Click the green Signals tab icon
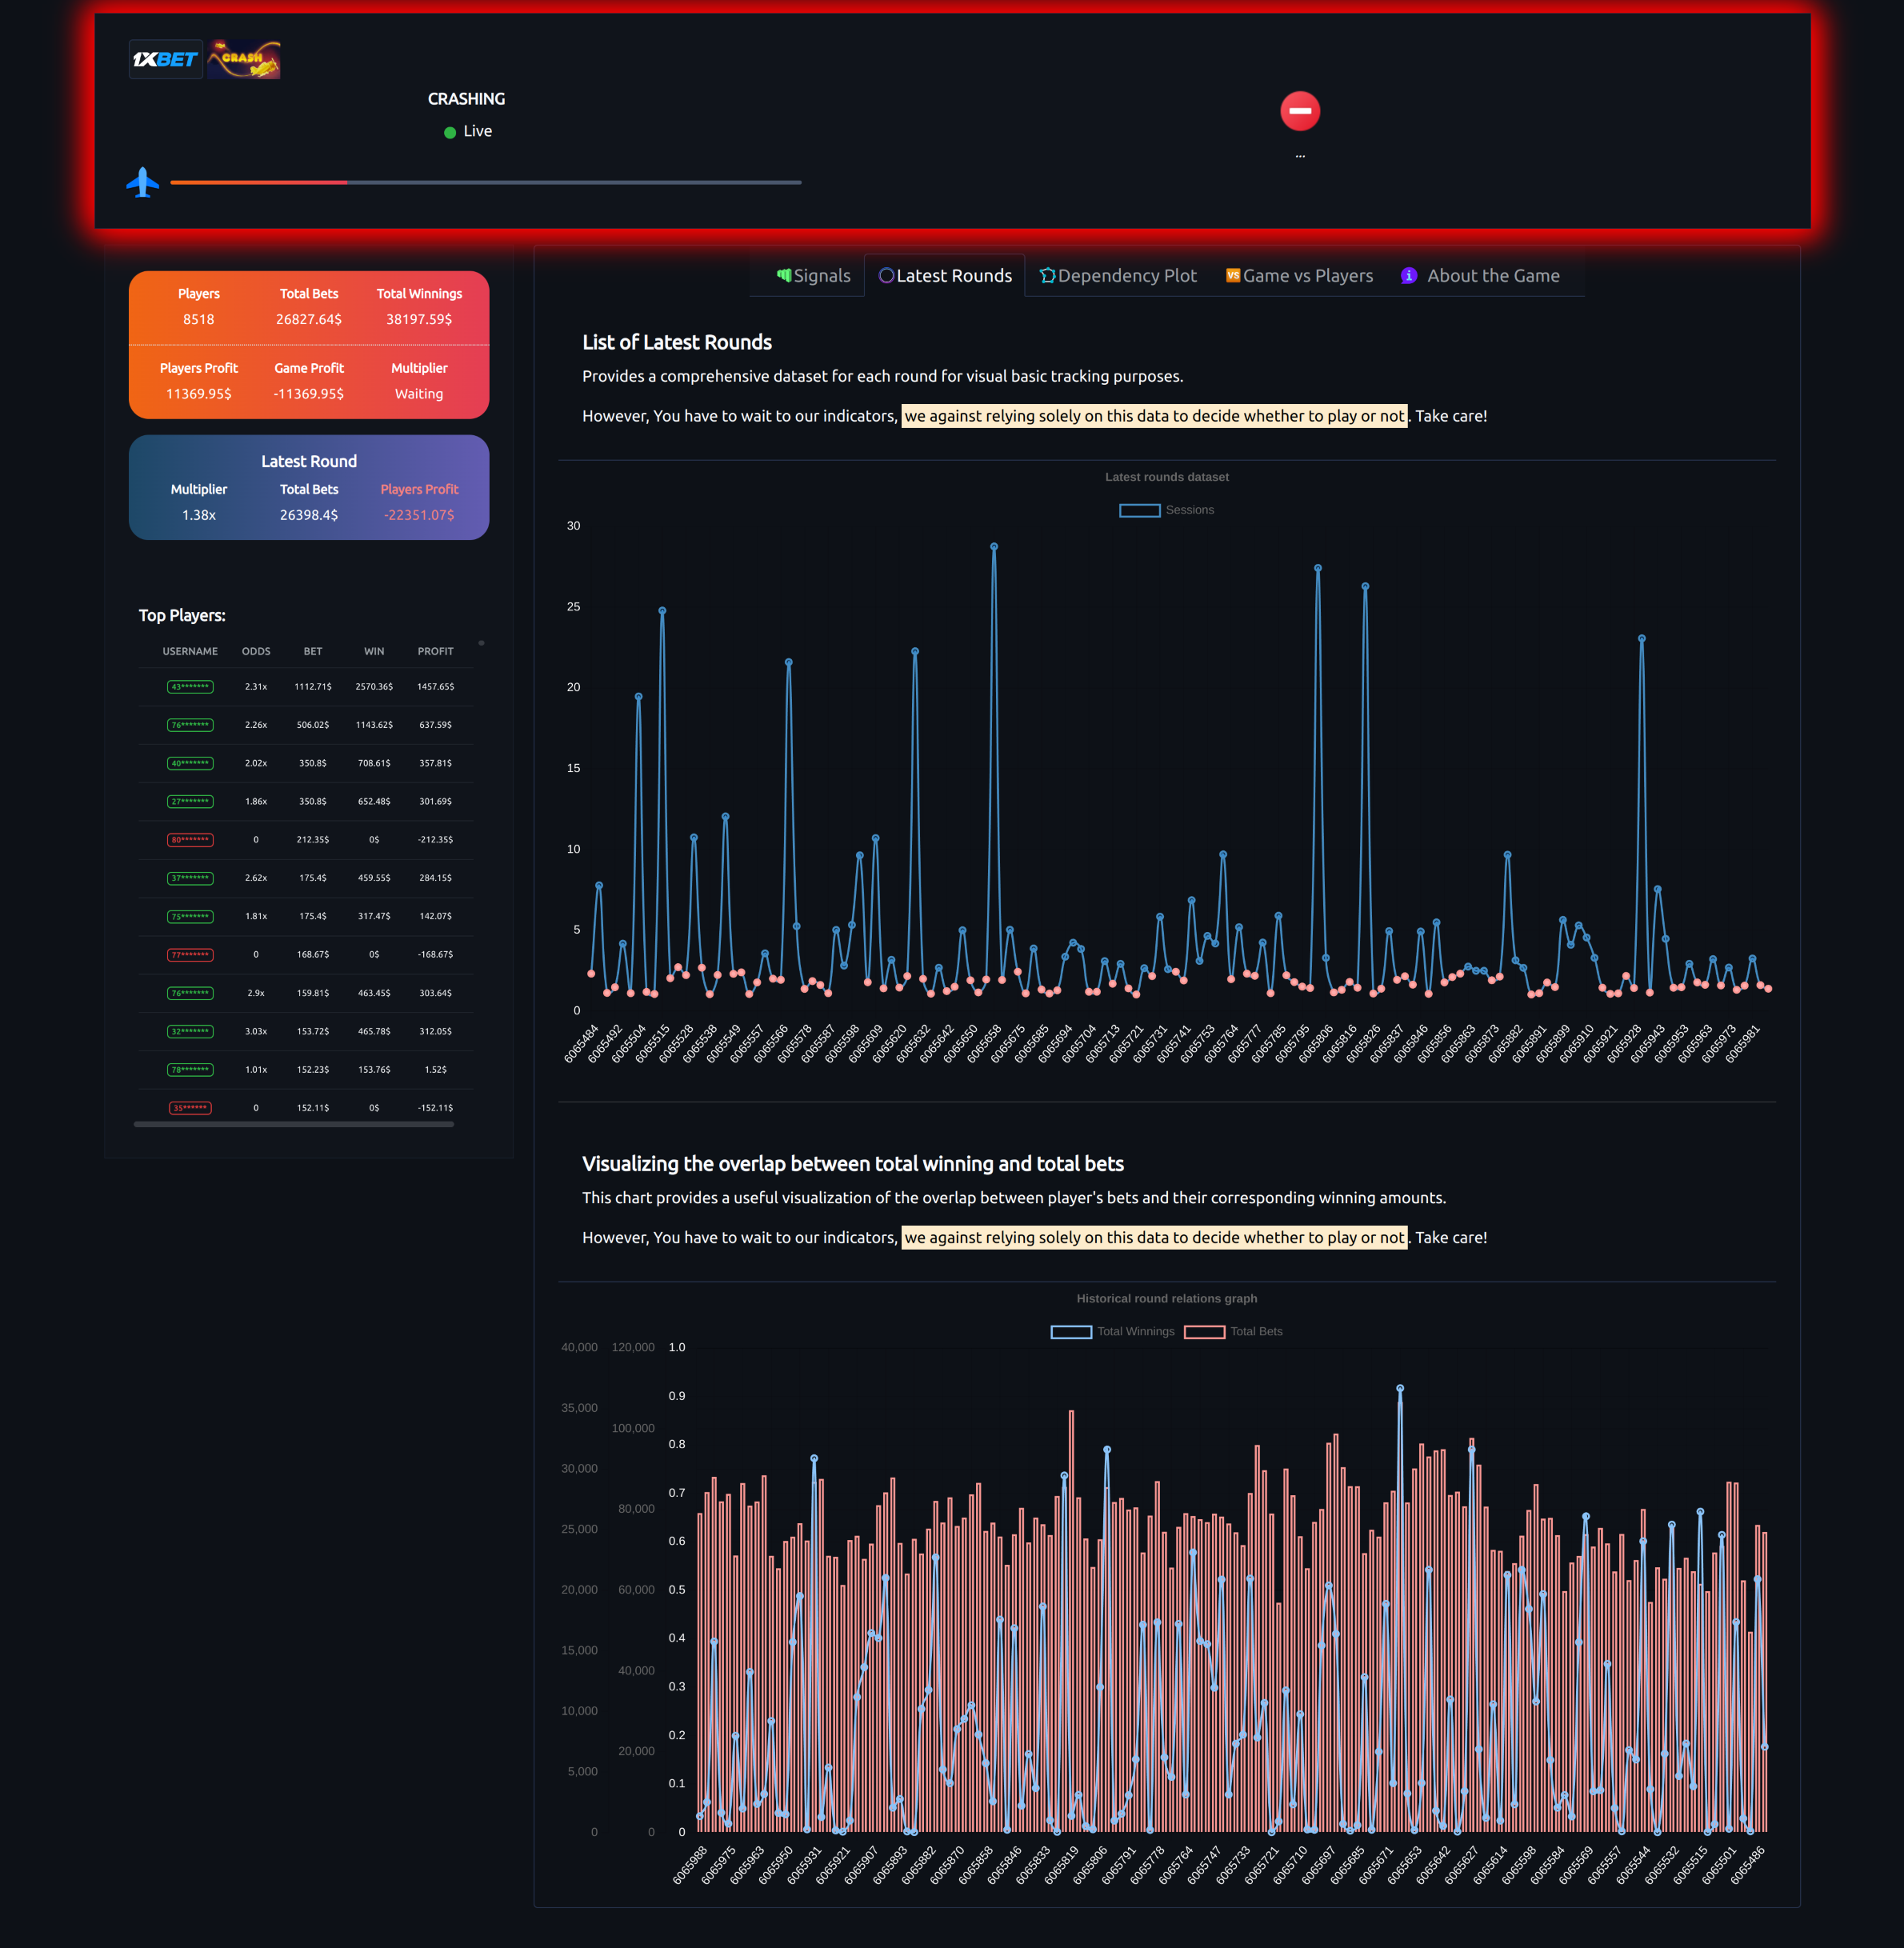Viewport: 1904px width, 1948px height. click(784, 275)
